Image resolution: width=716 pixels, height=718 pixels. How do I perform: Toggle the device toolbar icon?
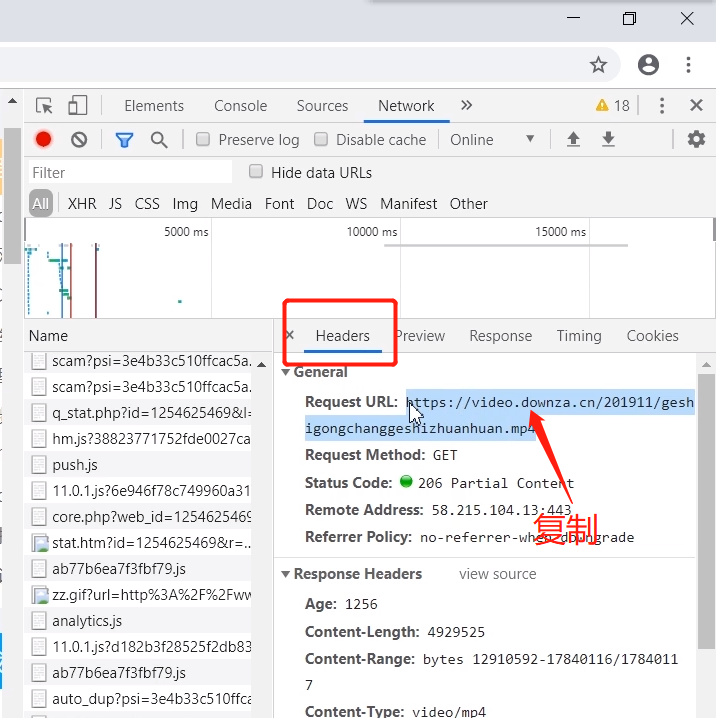click(78, 106)
